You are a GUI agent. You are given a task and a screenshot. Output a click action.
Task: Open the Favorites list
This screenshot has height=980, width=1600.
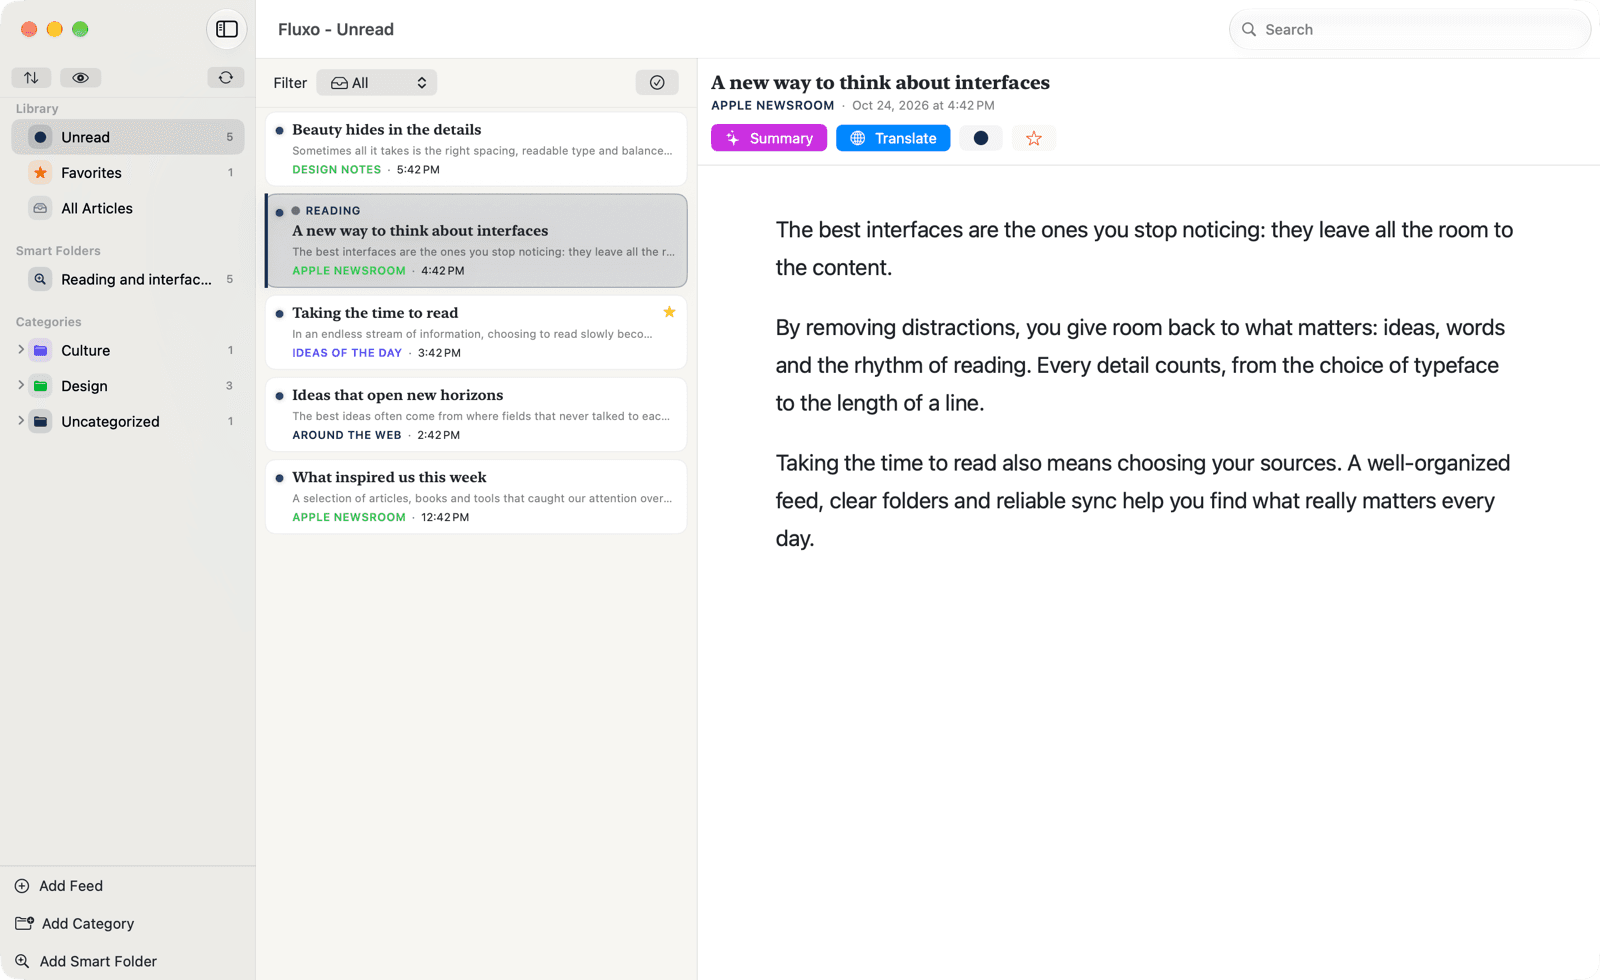[128, 172]
